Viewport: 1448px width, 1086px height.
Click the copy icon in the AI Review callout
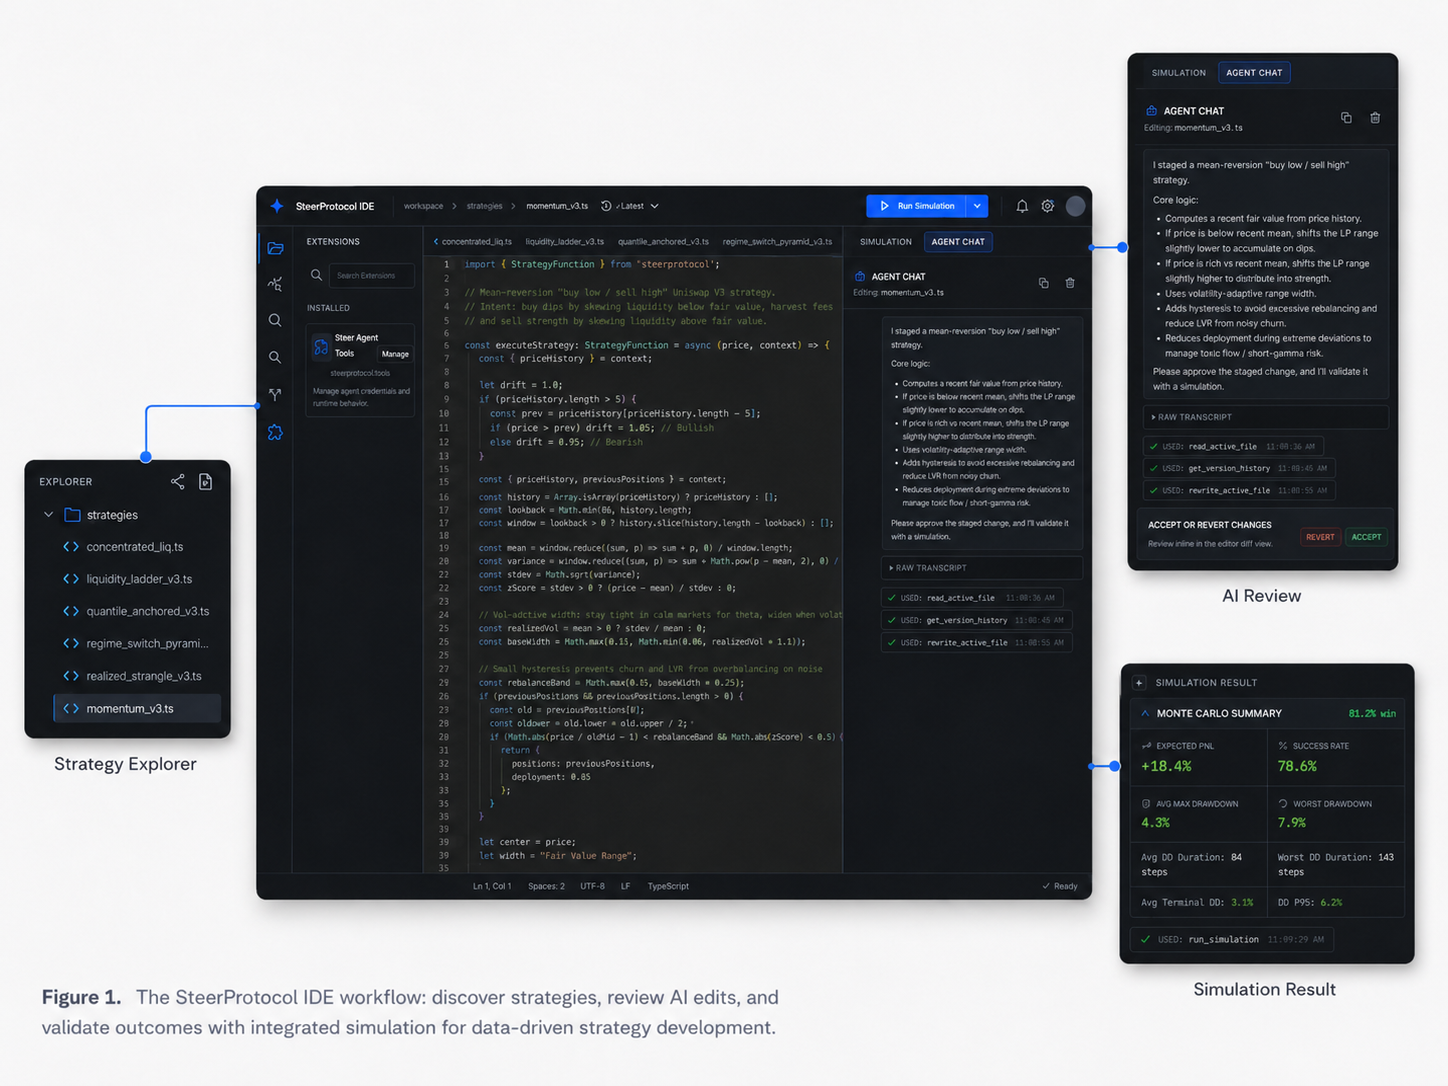[x=1346, y=118]
